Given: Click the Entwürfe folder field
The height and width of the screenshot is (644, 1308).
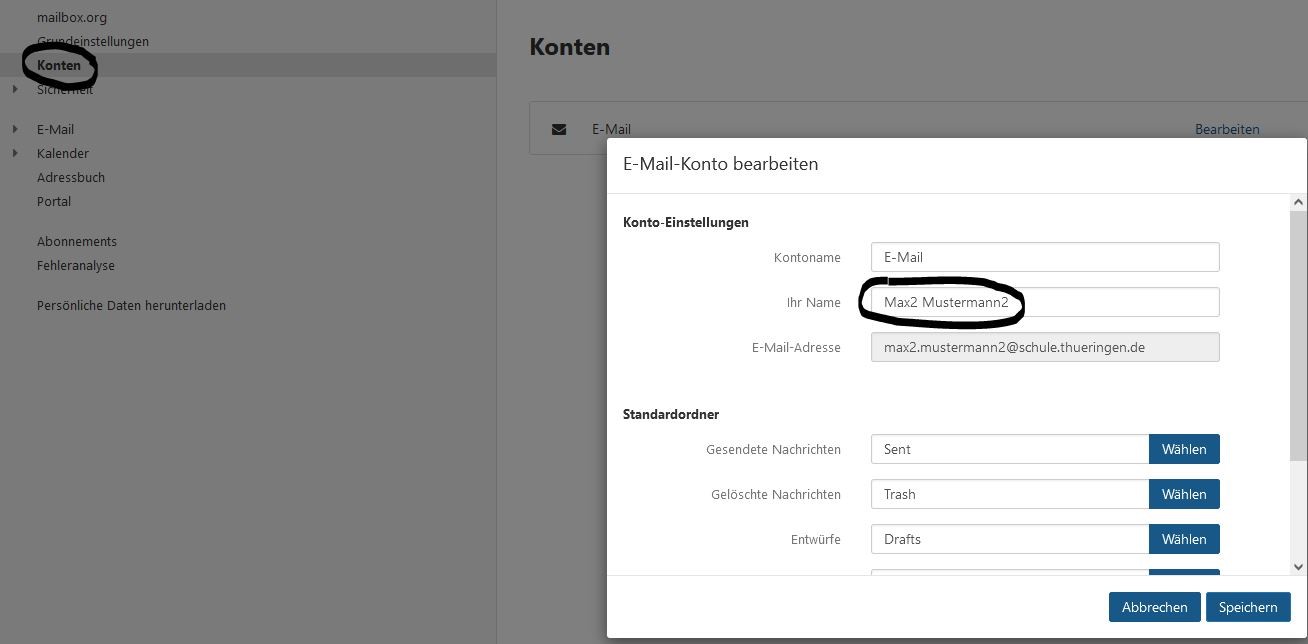Looking at the screenshot, I should (x=1010, y=539).
